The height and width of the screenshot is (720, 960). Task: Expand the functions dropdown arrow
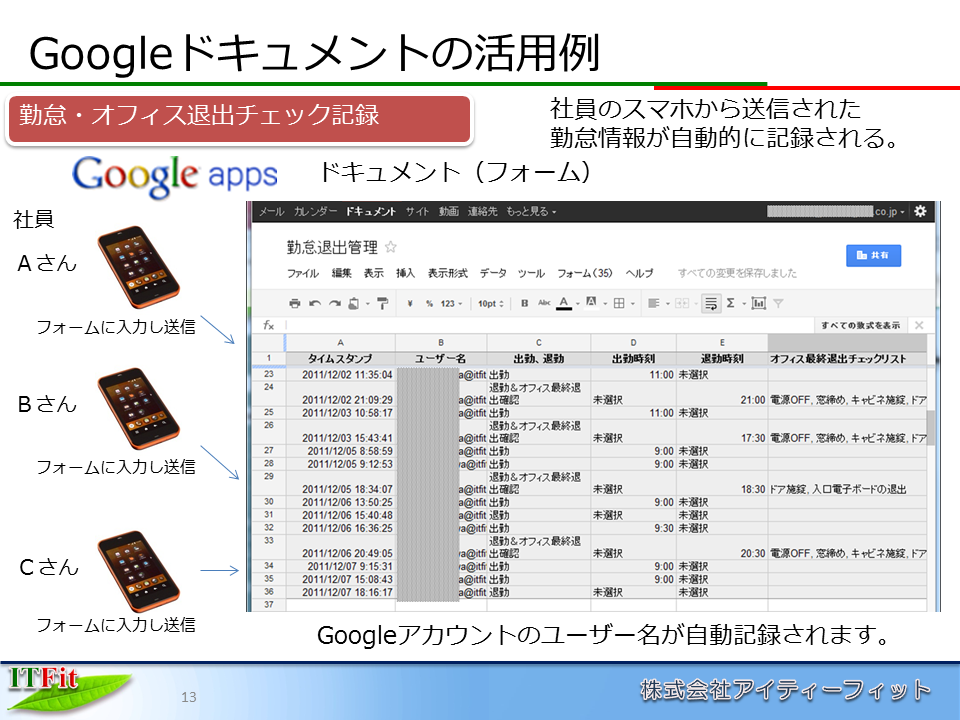pos(744,304)
